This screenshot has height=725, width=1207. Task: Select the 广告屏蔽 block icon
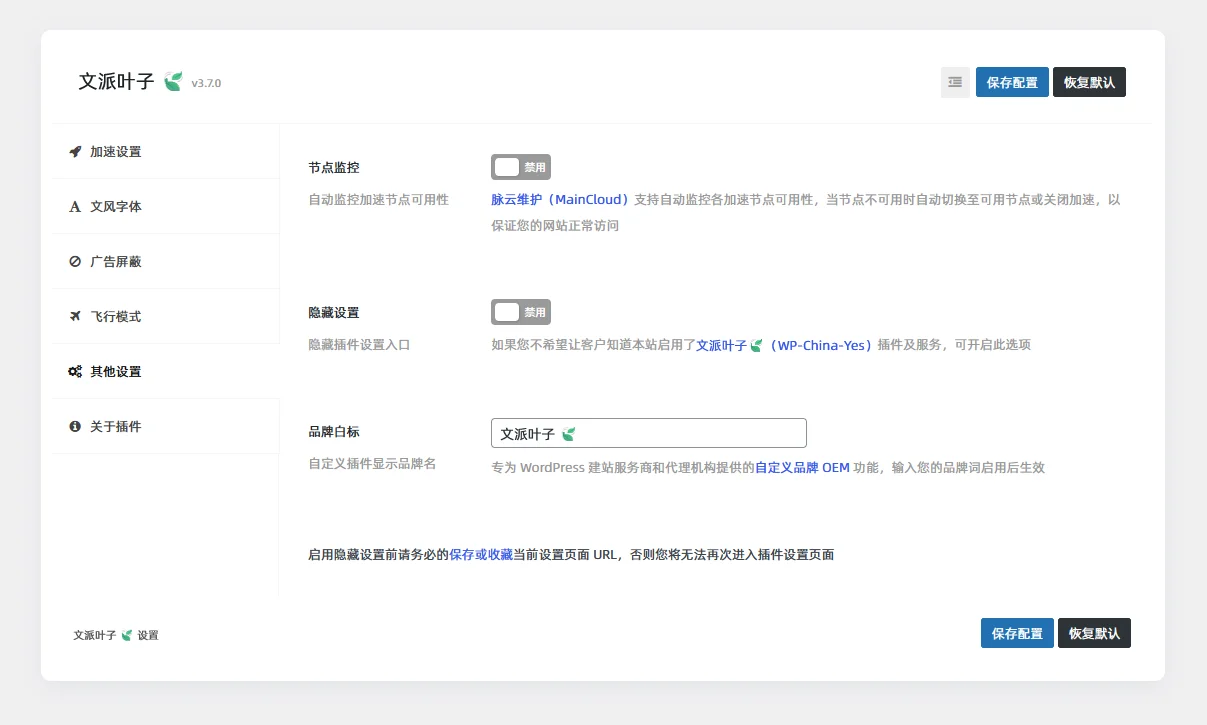pos(75,261)
